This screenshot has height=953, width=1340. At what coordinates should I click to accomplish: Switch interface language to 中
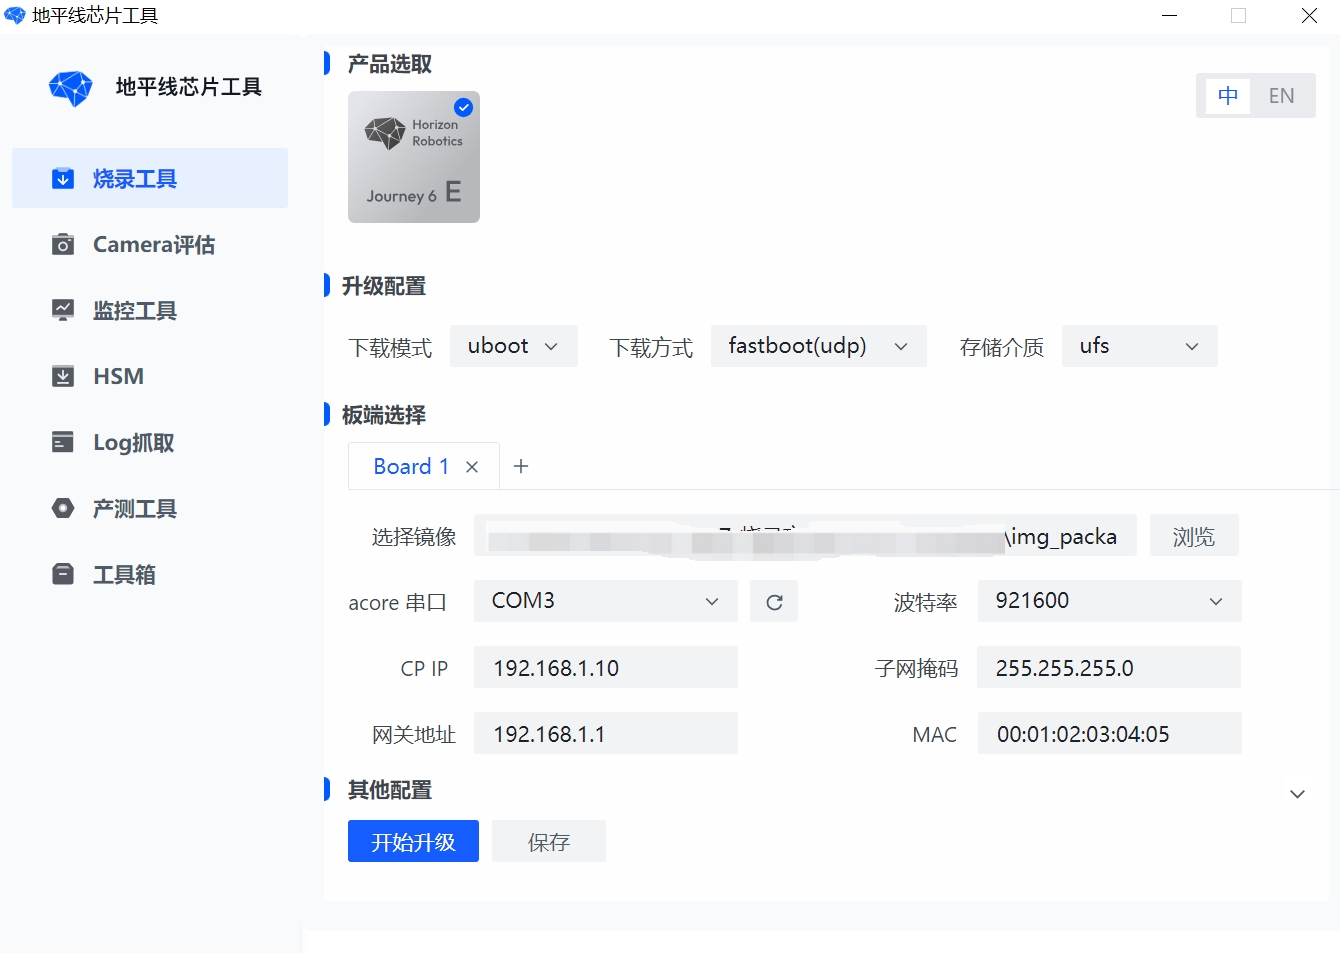(1228, 96)
